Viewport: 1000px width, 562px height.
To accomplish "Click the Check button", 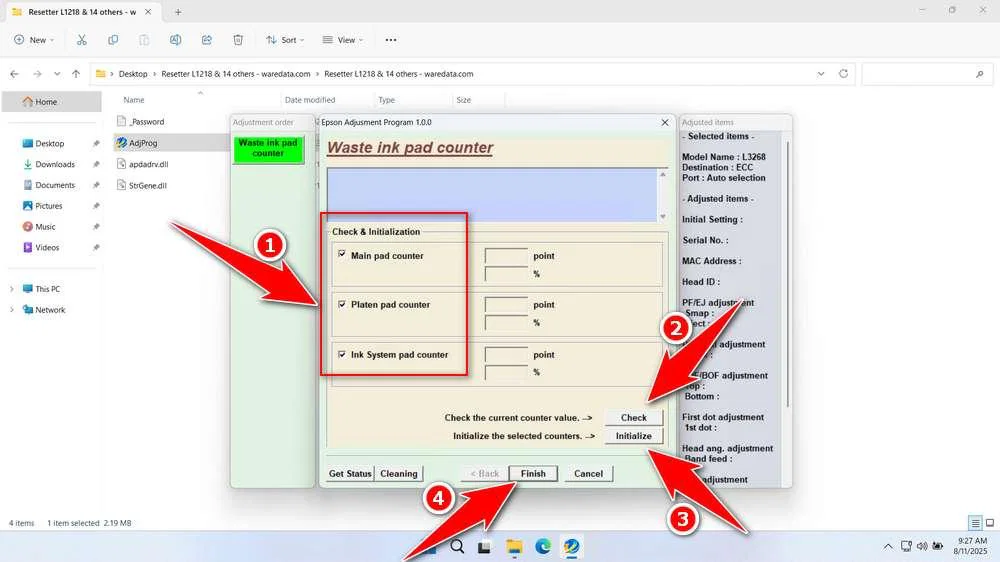I will pos(634,418).
